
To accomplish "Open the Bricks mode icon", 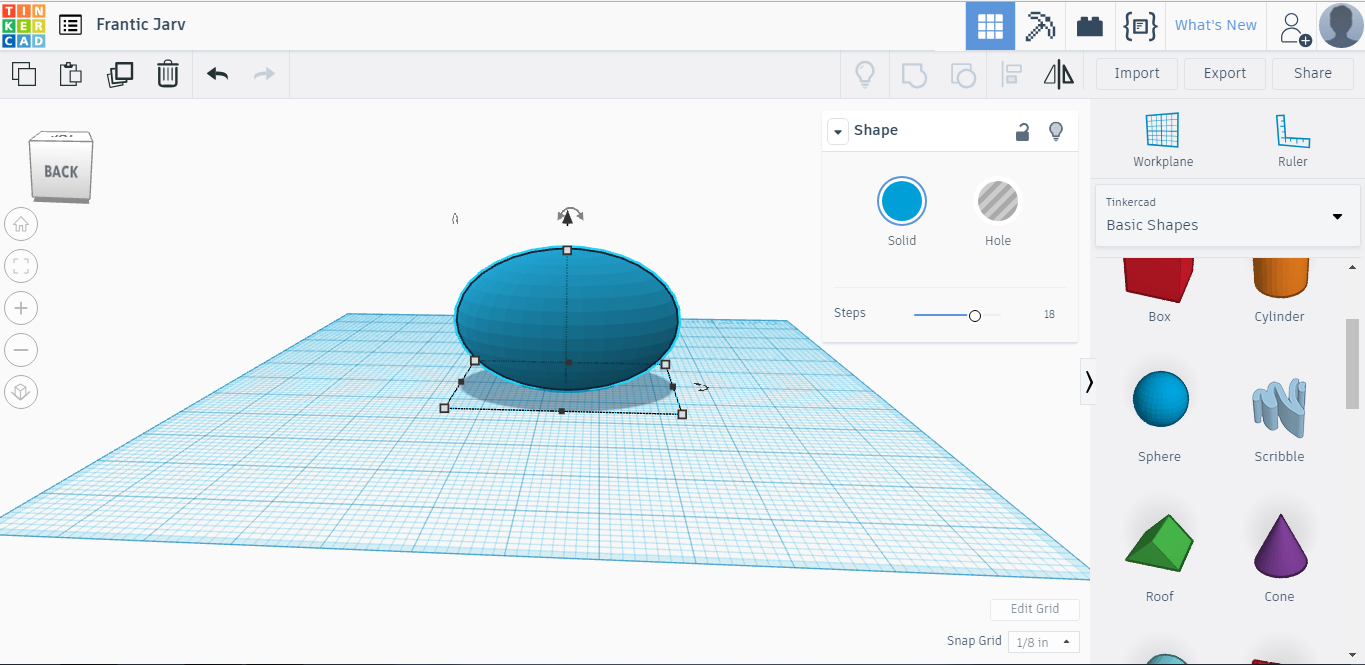I will coord(1090,26).
